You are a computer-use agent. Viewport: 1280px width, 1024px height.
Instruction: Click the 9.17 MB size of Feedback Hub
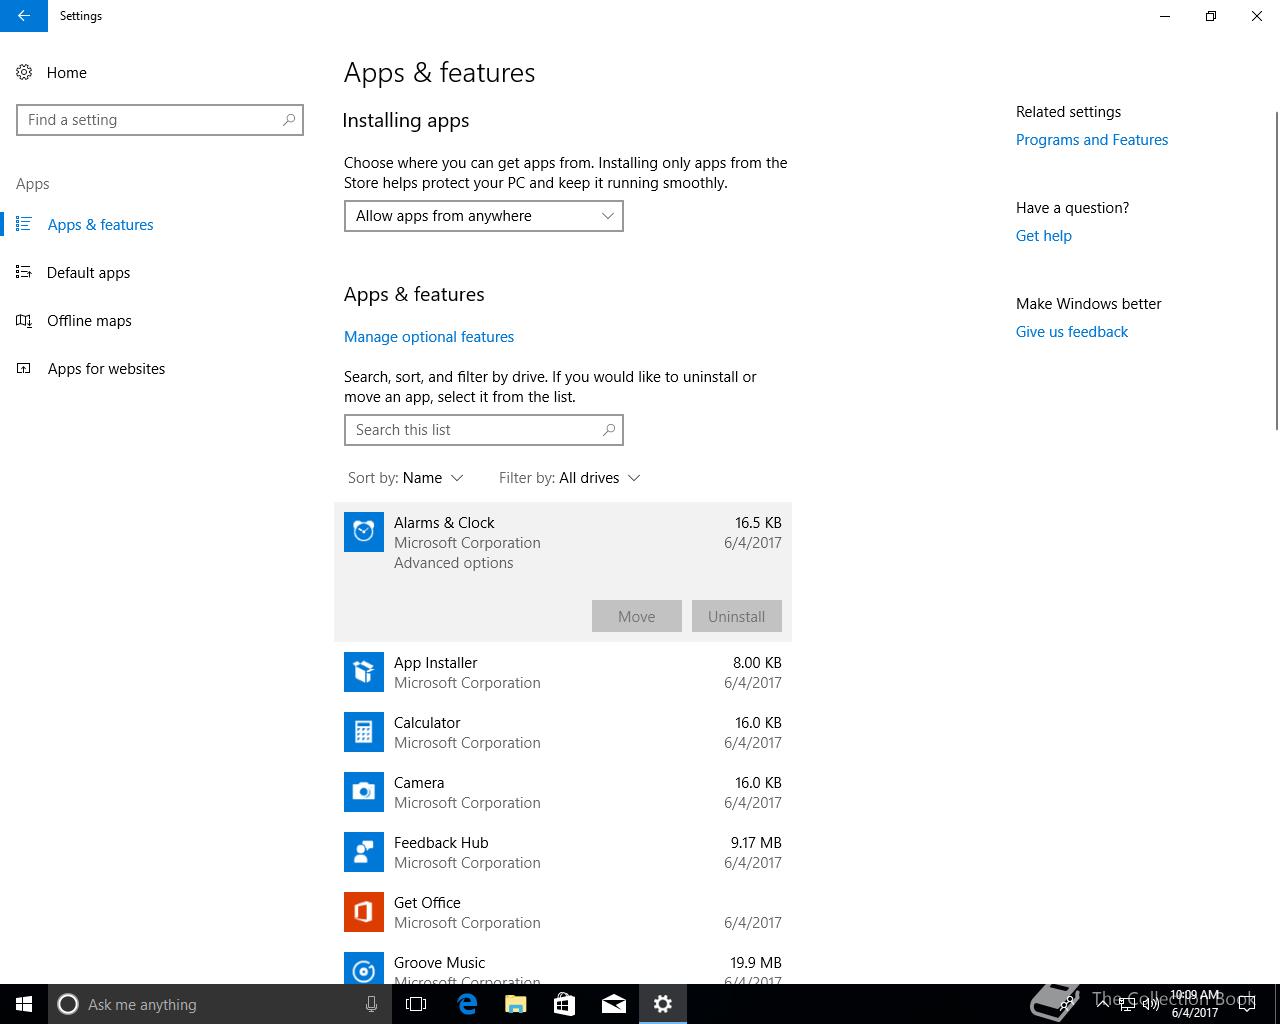click(756, 843)
